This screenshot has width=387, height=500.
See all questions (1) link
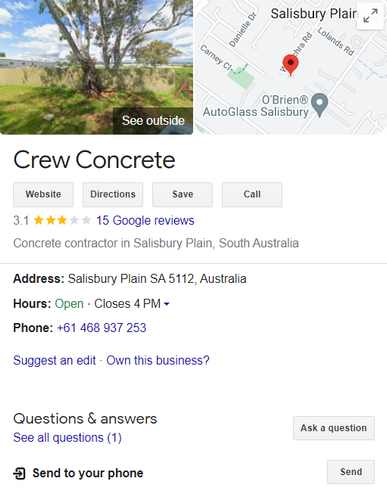67,438
